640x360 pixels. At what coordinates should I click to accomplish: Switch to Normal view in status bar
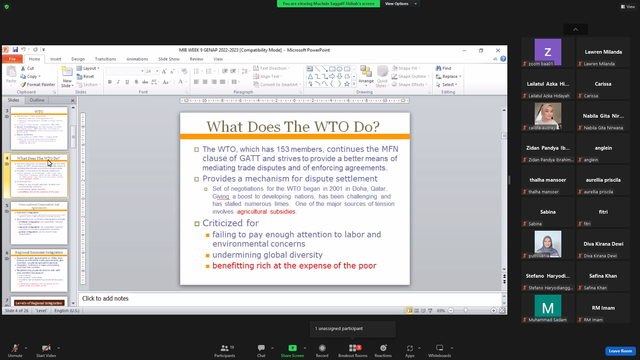[409, 311]
